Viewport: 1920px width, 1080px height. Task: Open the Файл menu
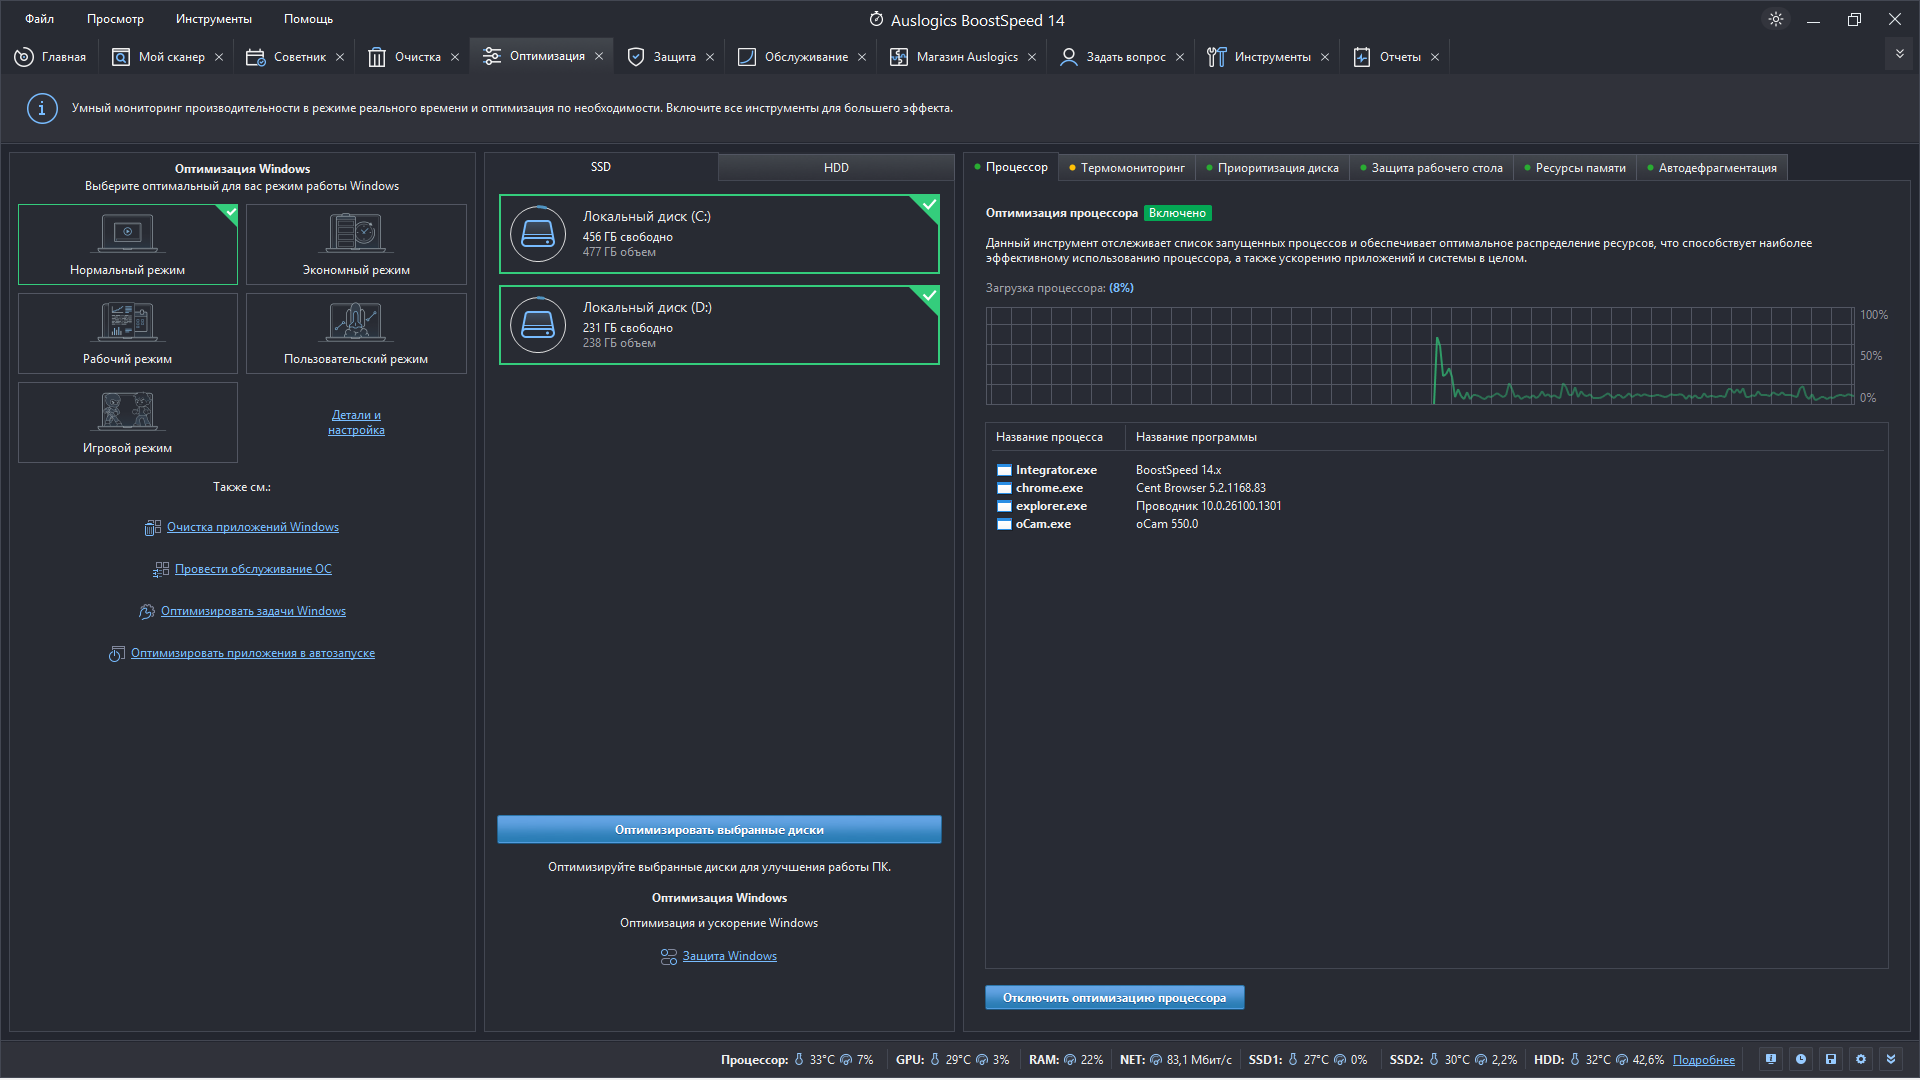tap(39, 19)
